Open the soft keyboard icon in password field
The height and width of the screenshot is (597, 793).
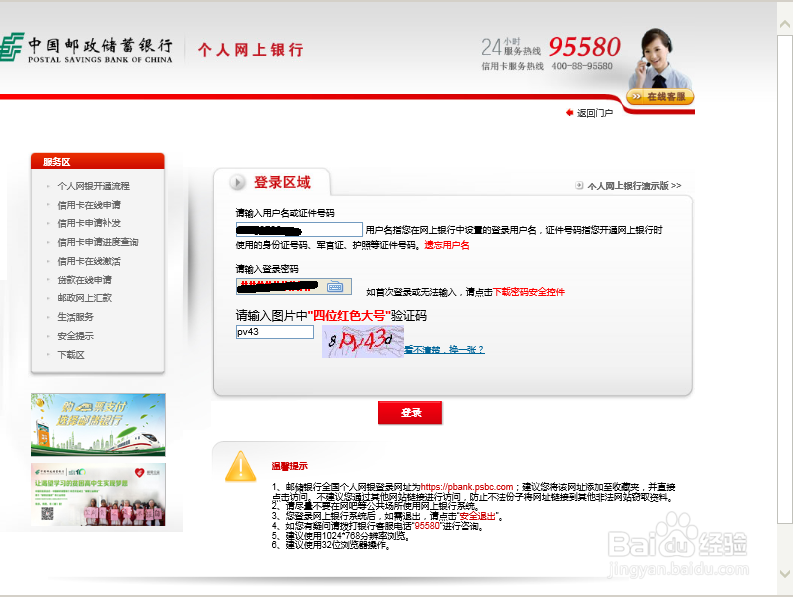tap(335, 287)
